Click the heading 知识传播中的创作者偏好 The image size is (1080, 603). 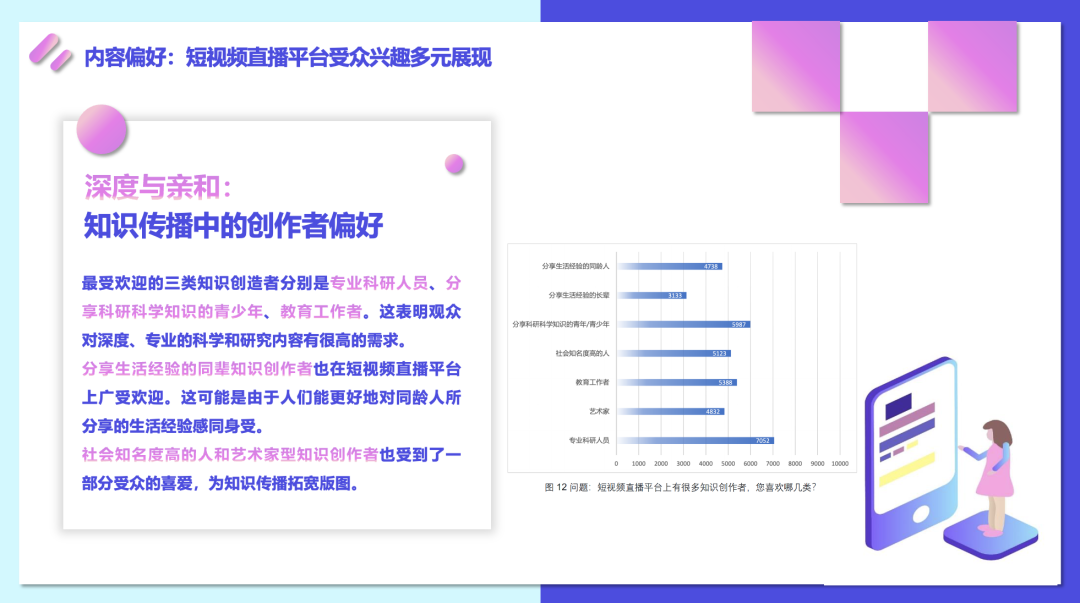233,225
